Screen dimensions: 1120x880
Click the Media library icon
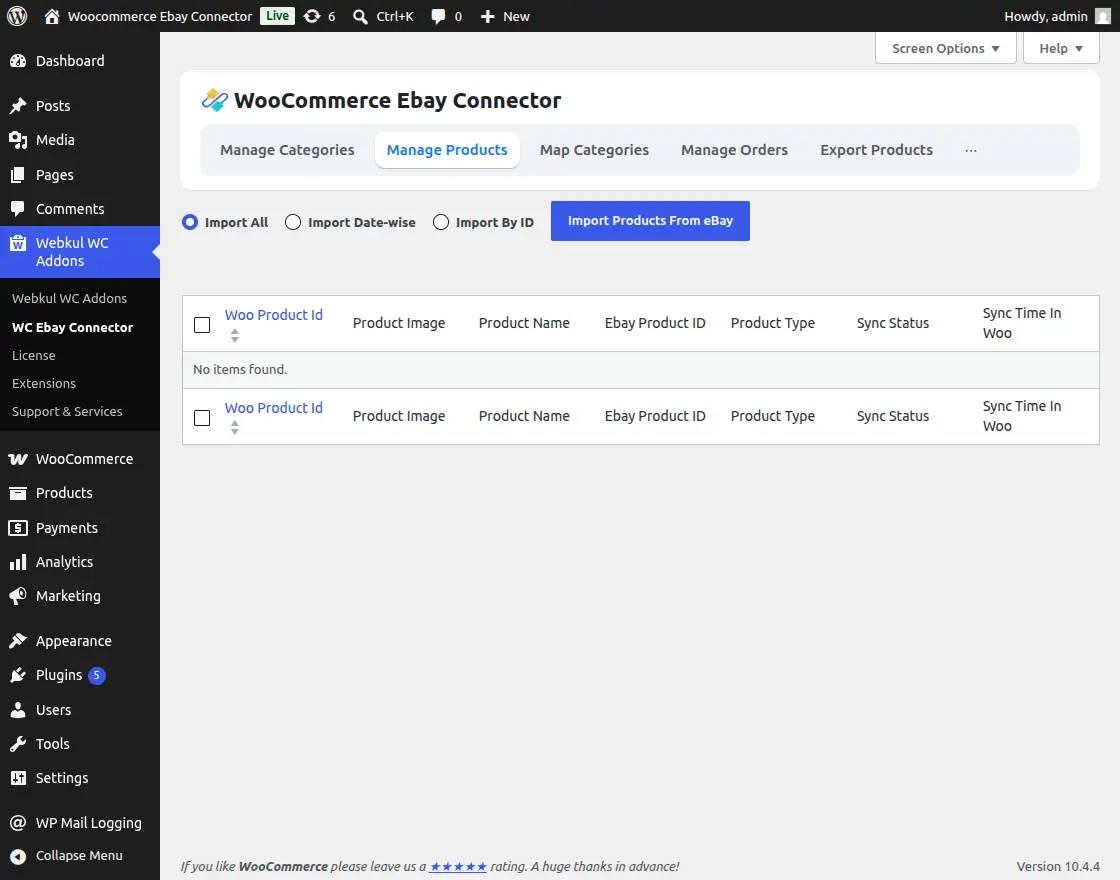pos(18,140)
